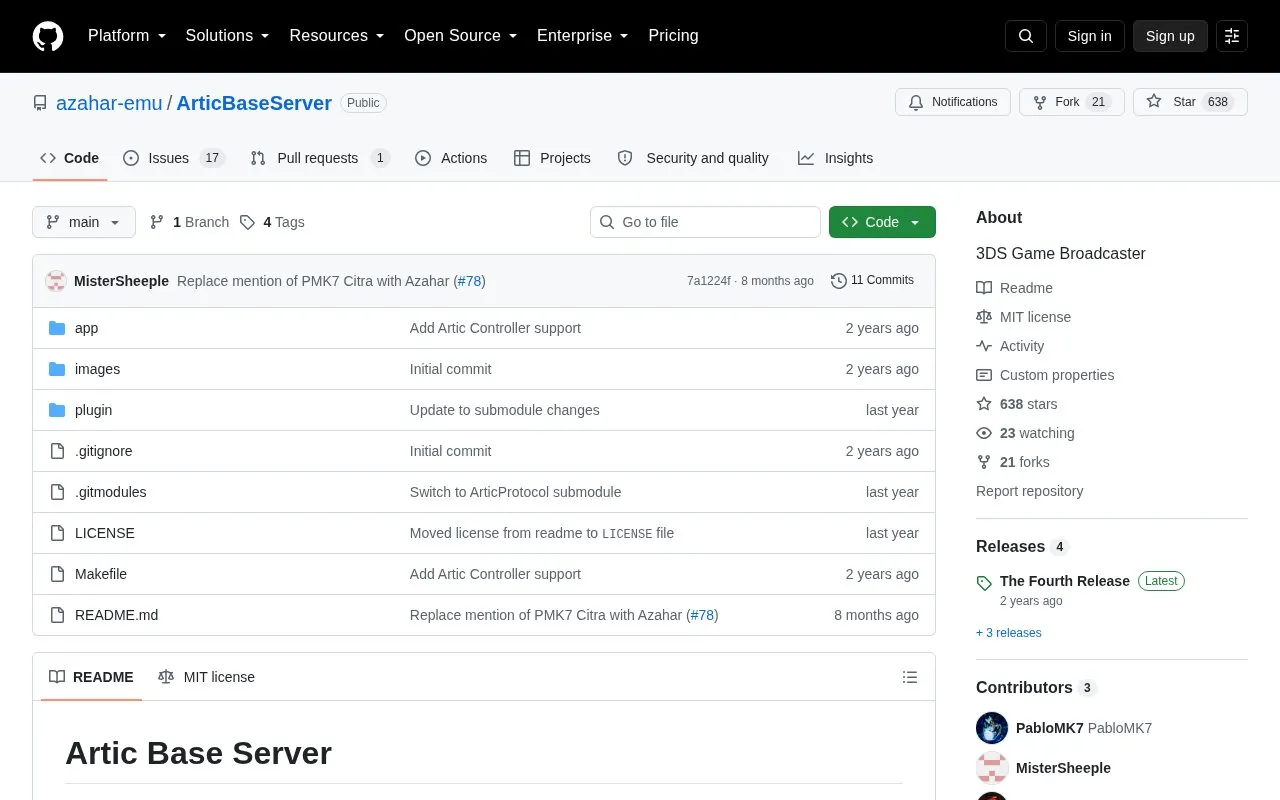1280x800 pixels.
Task: Star the repository
Action: [1190, 102]
